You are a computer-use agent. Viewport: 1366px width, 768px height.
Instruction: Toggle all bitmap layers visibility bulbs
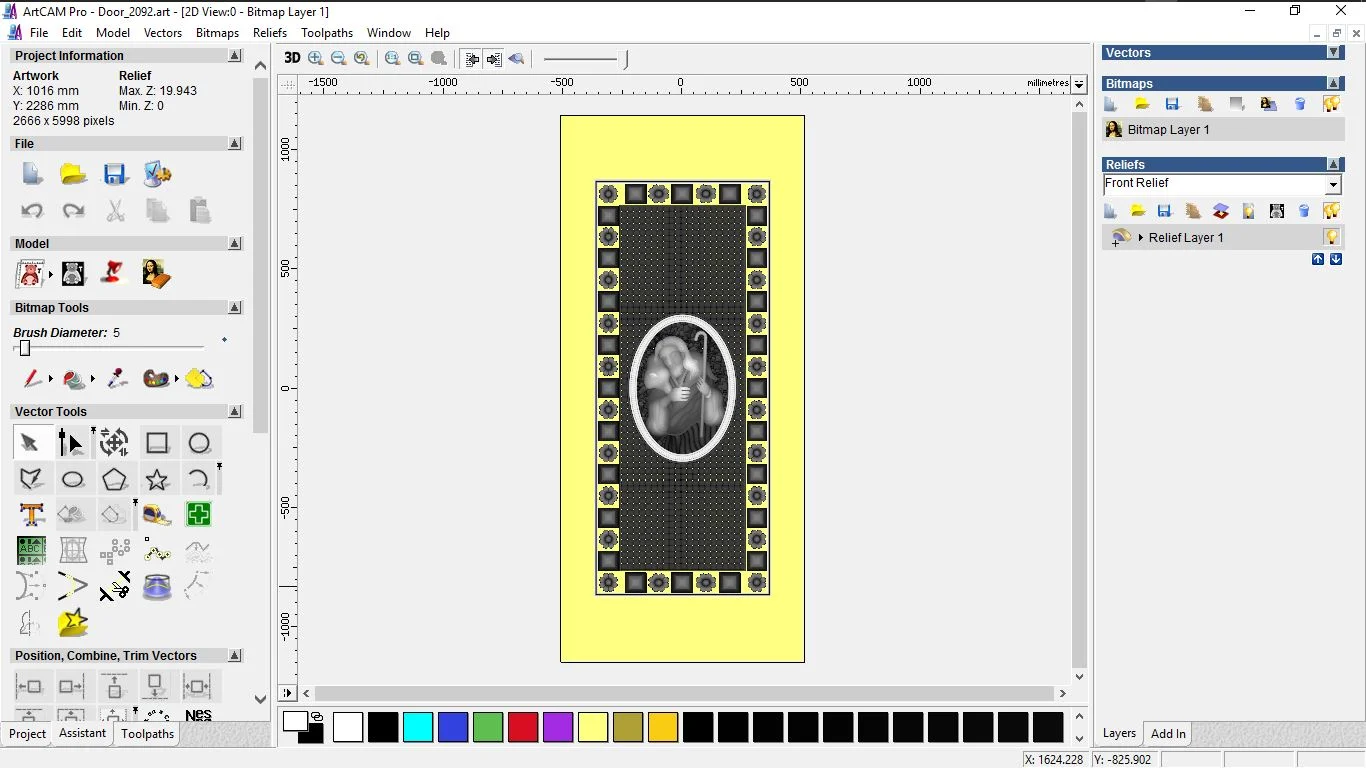[x=1331, y=104]
